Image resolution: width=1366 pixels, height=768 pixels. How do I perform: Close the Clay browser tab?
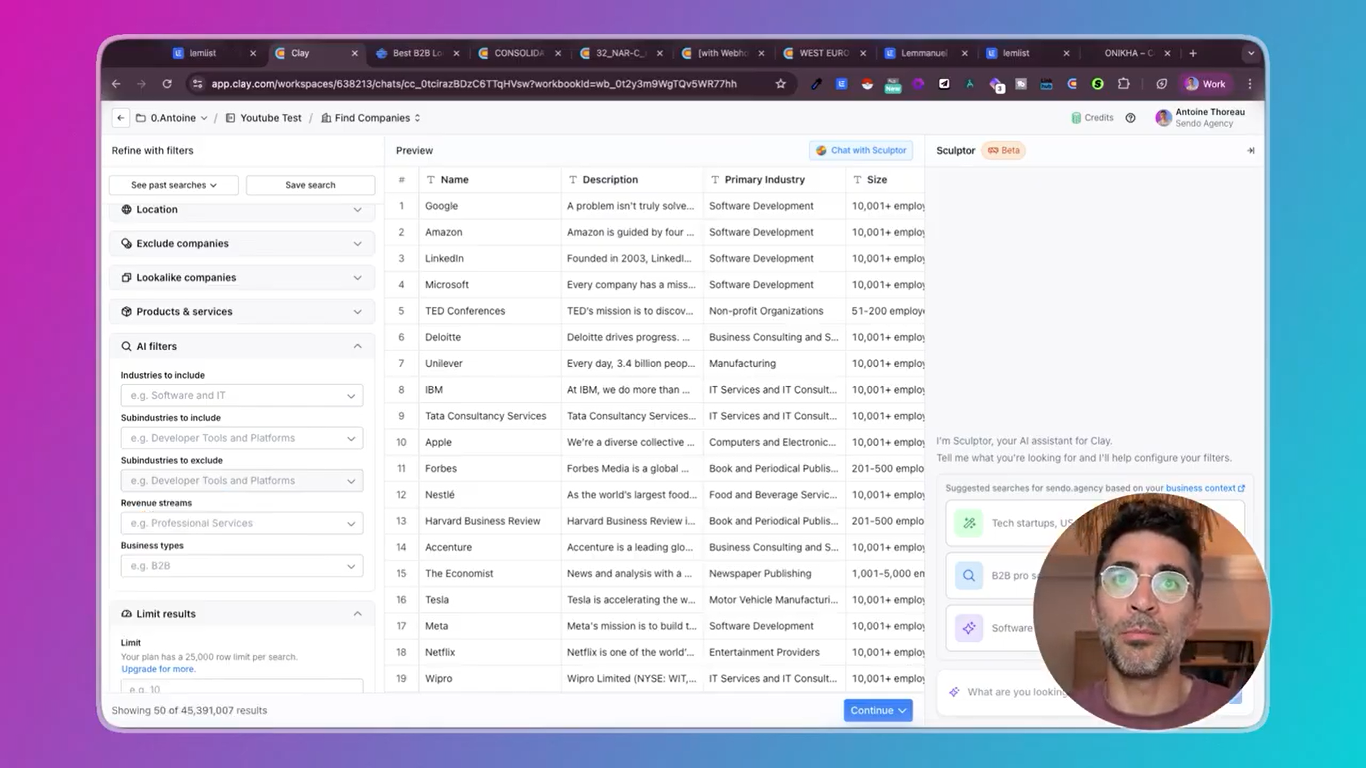[354, 53]
